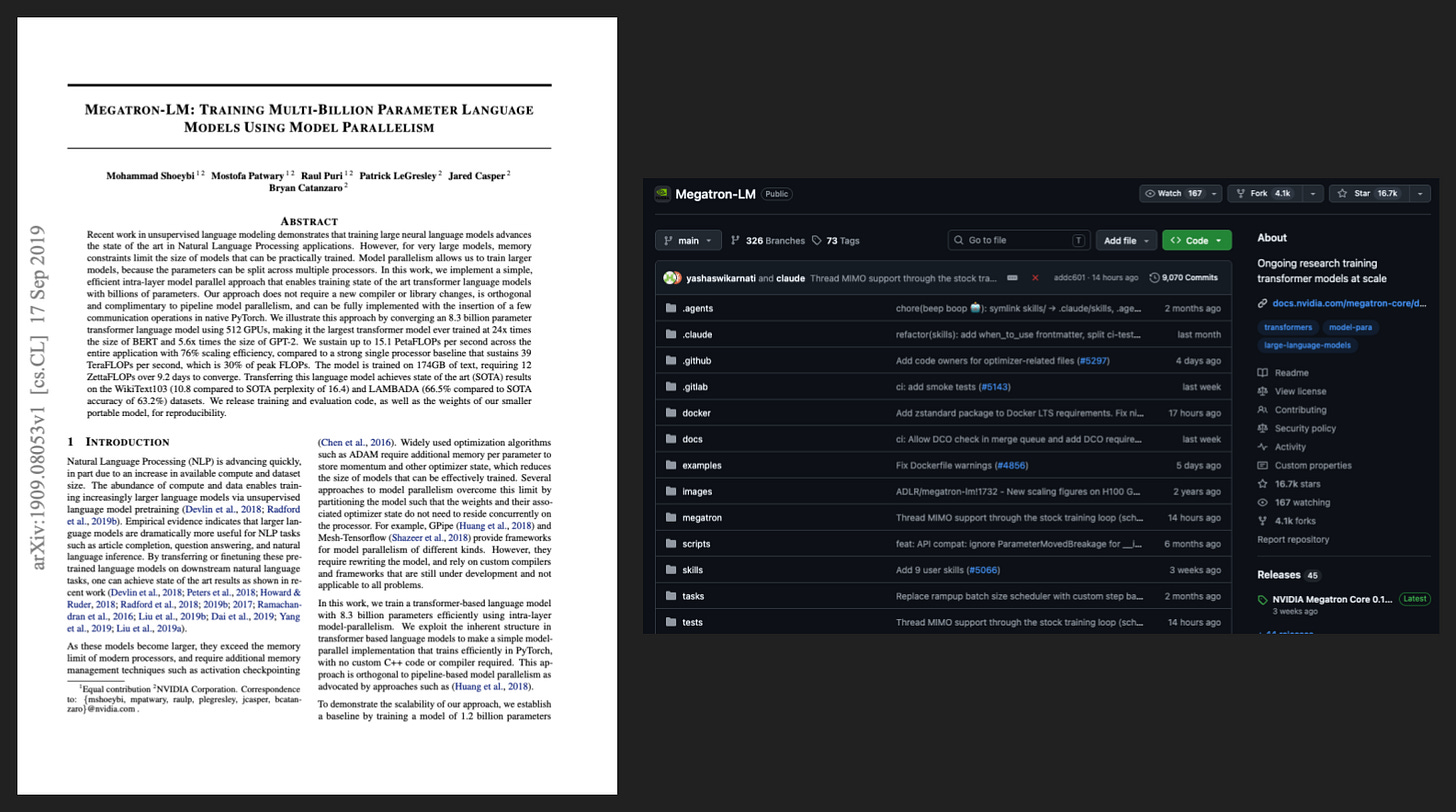
Task: Open the main branch selector dropdown
Action: point(688,240)
